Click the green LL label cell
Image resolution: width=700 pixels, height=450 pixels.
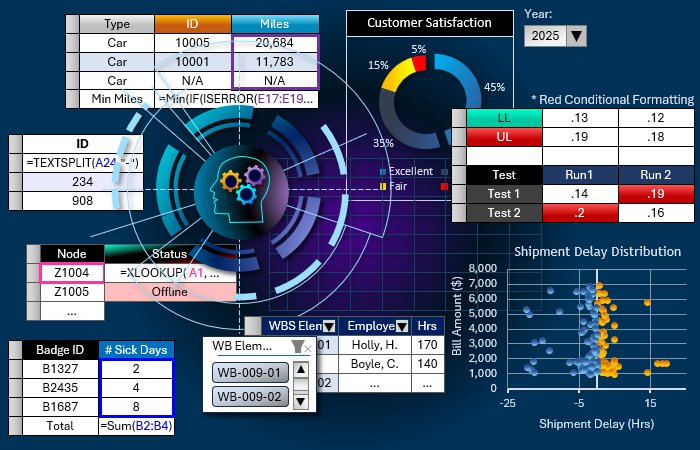click(504, 118)
